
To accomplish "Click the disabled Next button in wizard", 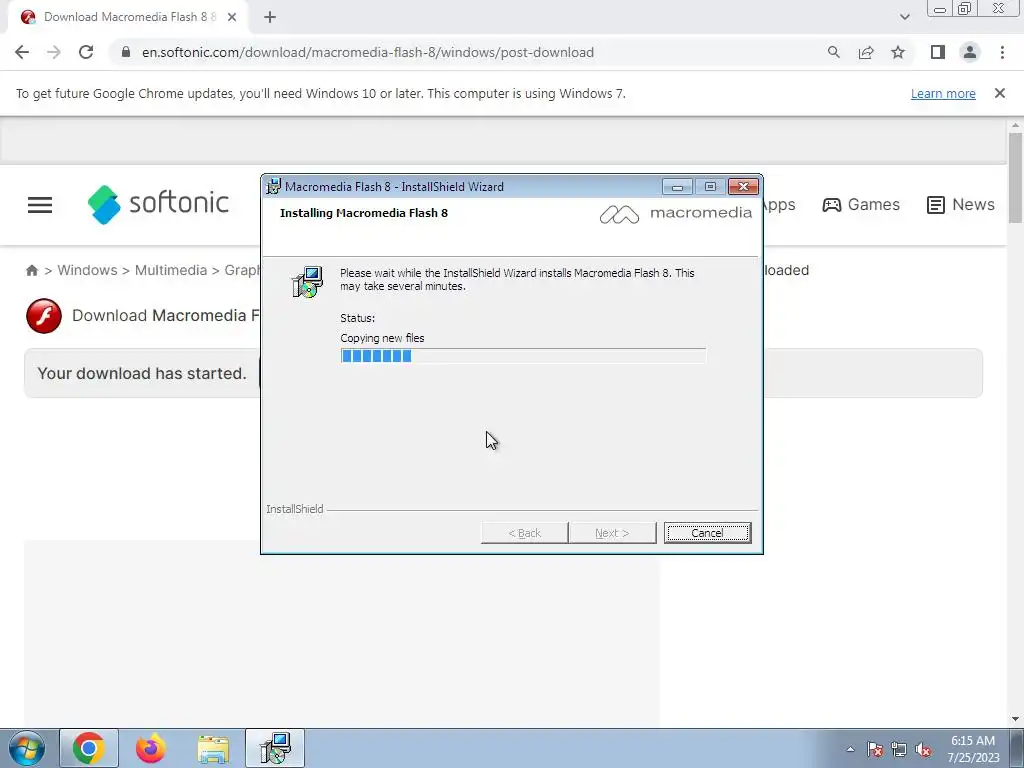I will (612, 533).
